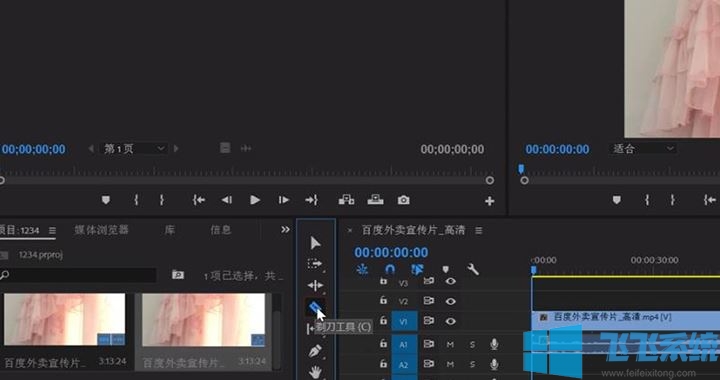Mark In point in Source monitor
Viewport: 720px width, 380px height.
click(136, 200)
